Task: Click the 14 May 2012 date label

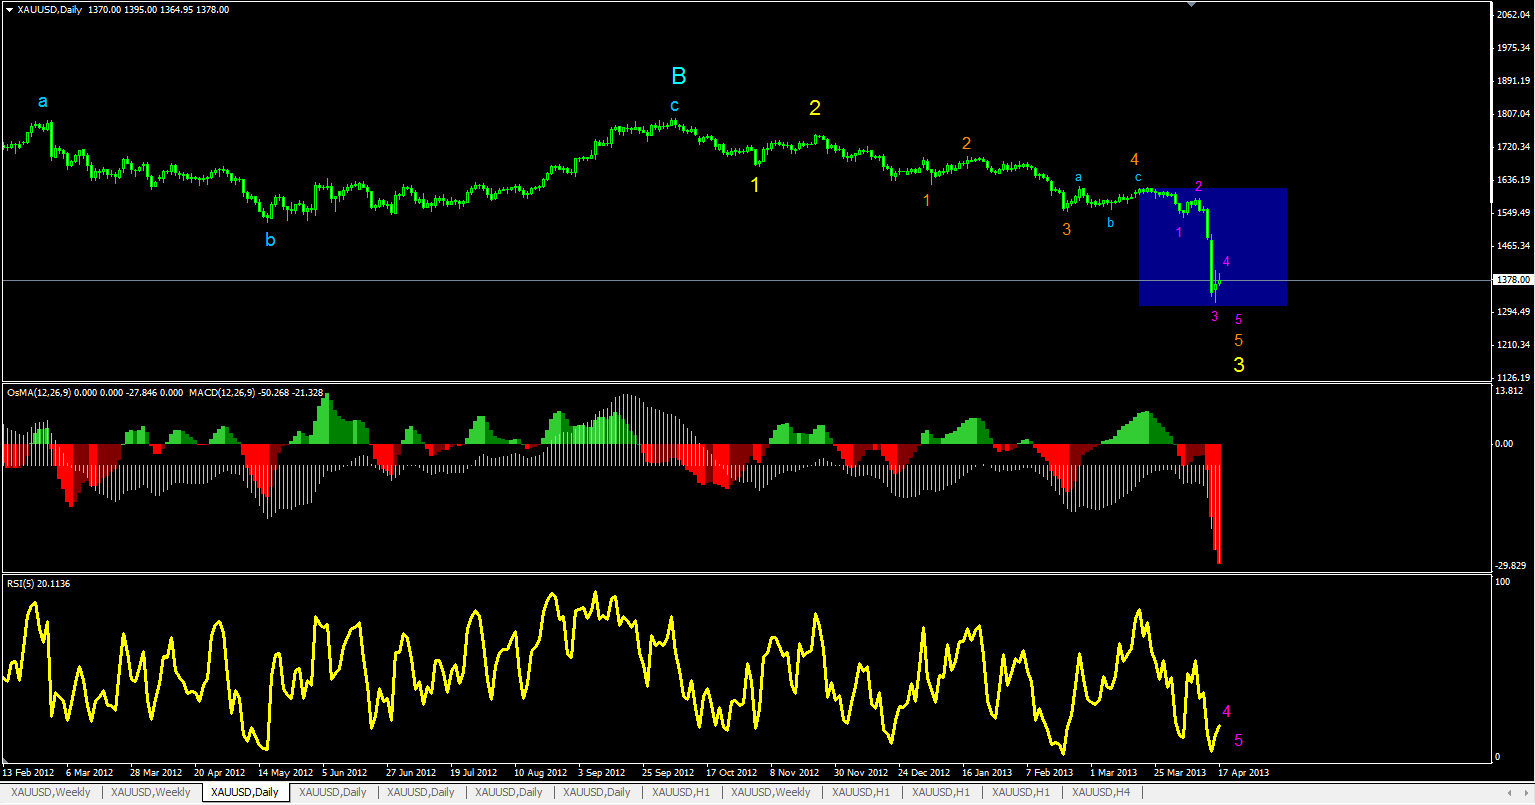Action: pyautogui.click(x=283, y=773)
